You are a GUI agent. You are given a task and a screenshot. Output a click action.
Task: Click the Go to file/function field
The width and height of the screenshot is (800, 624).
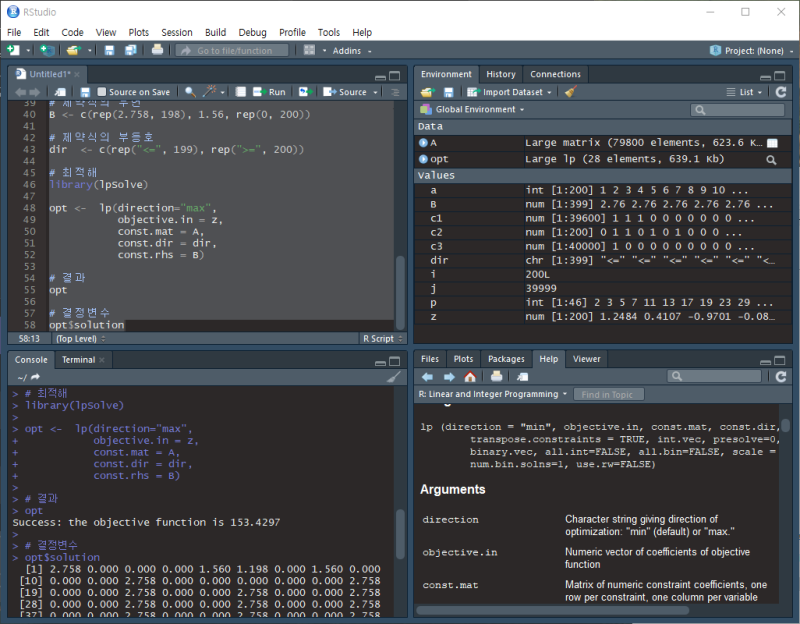pyautogui.click(x=233, y=50)
